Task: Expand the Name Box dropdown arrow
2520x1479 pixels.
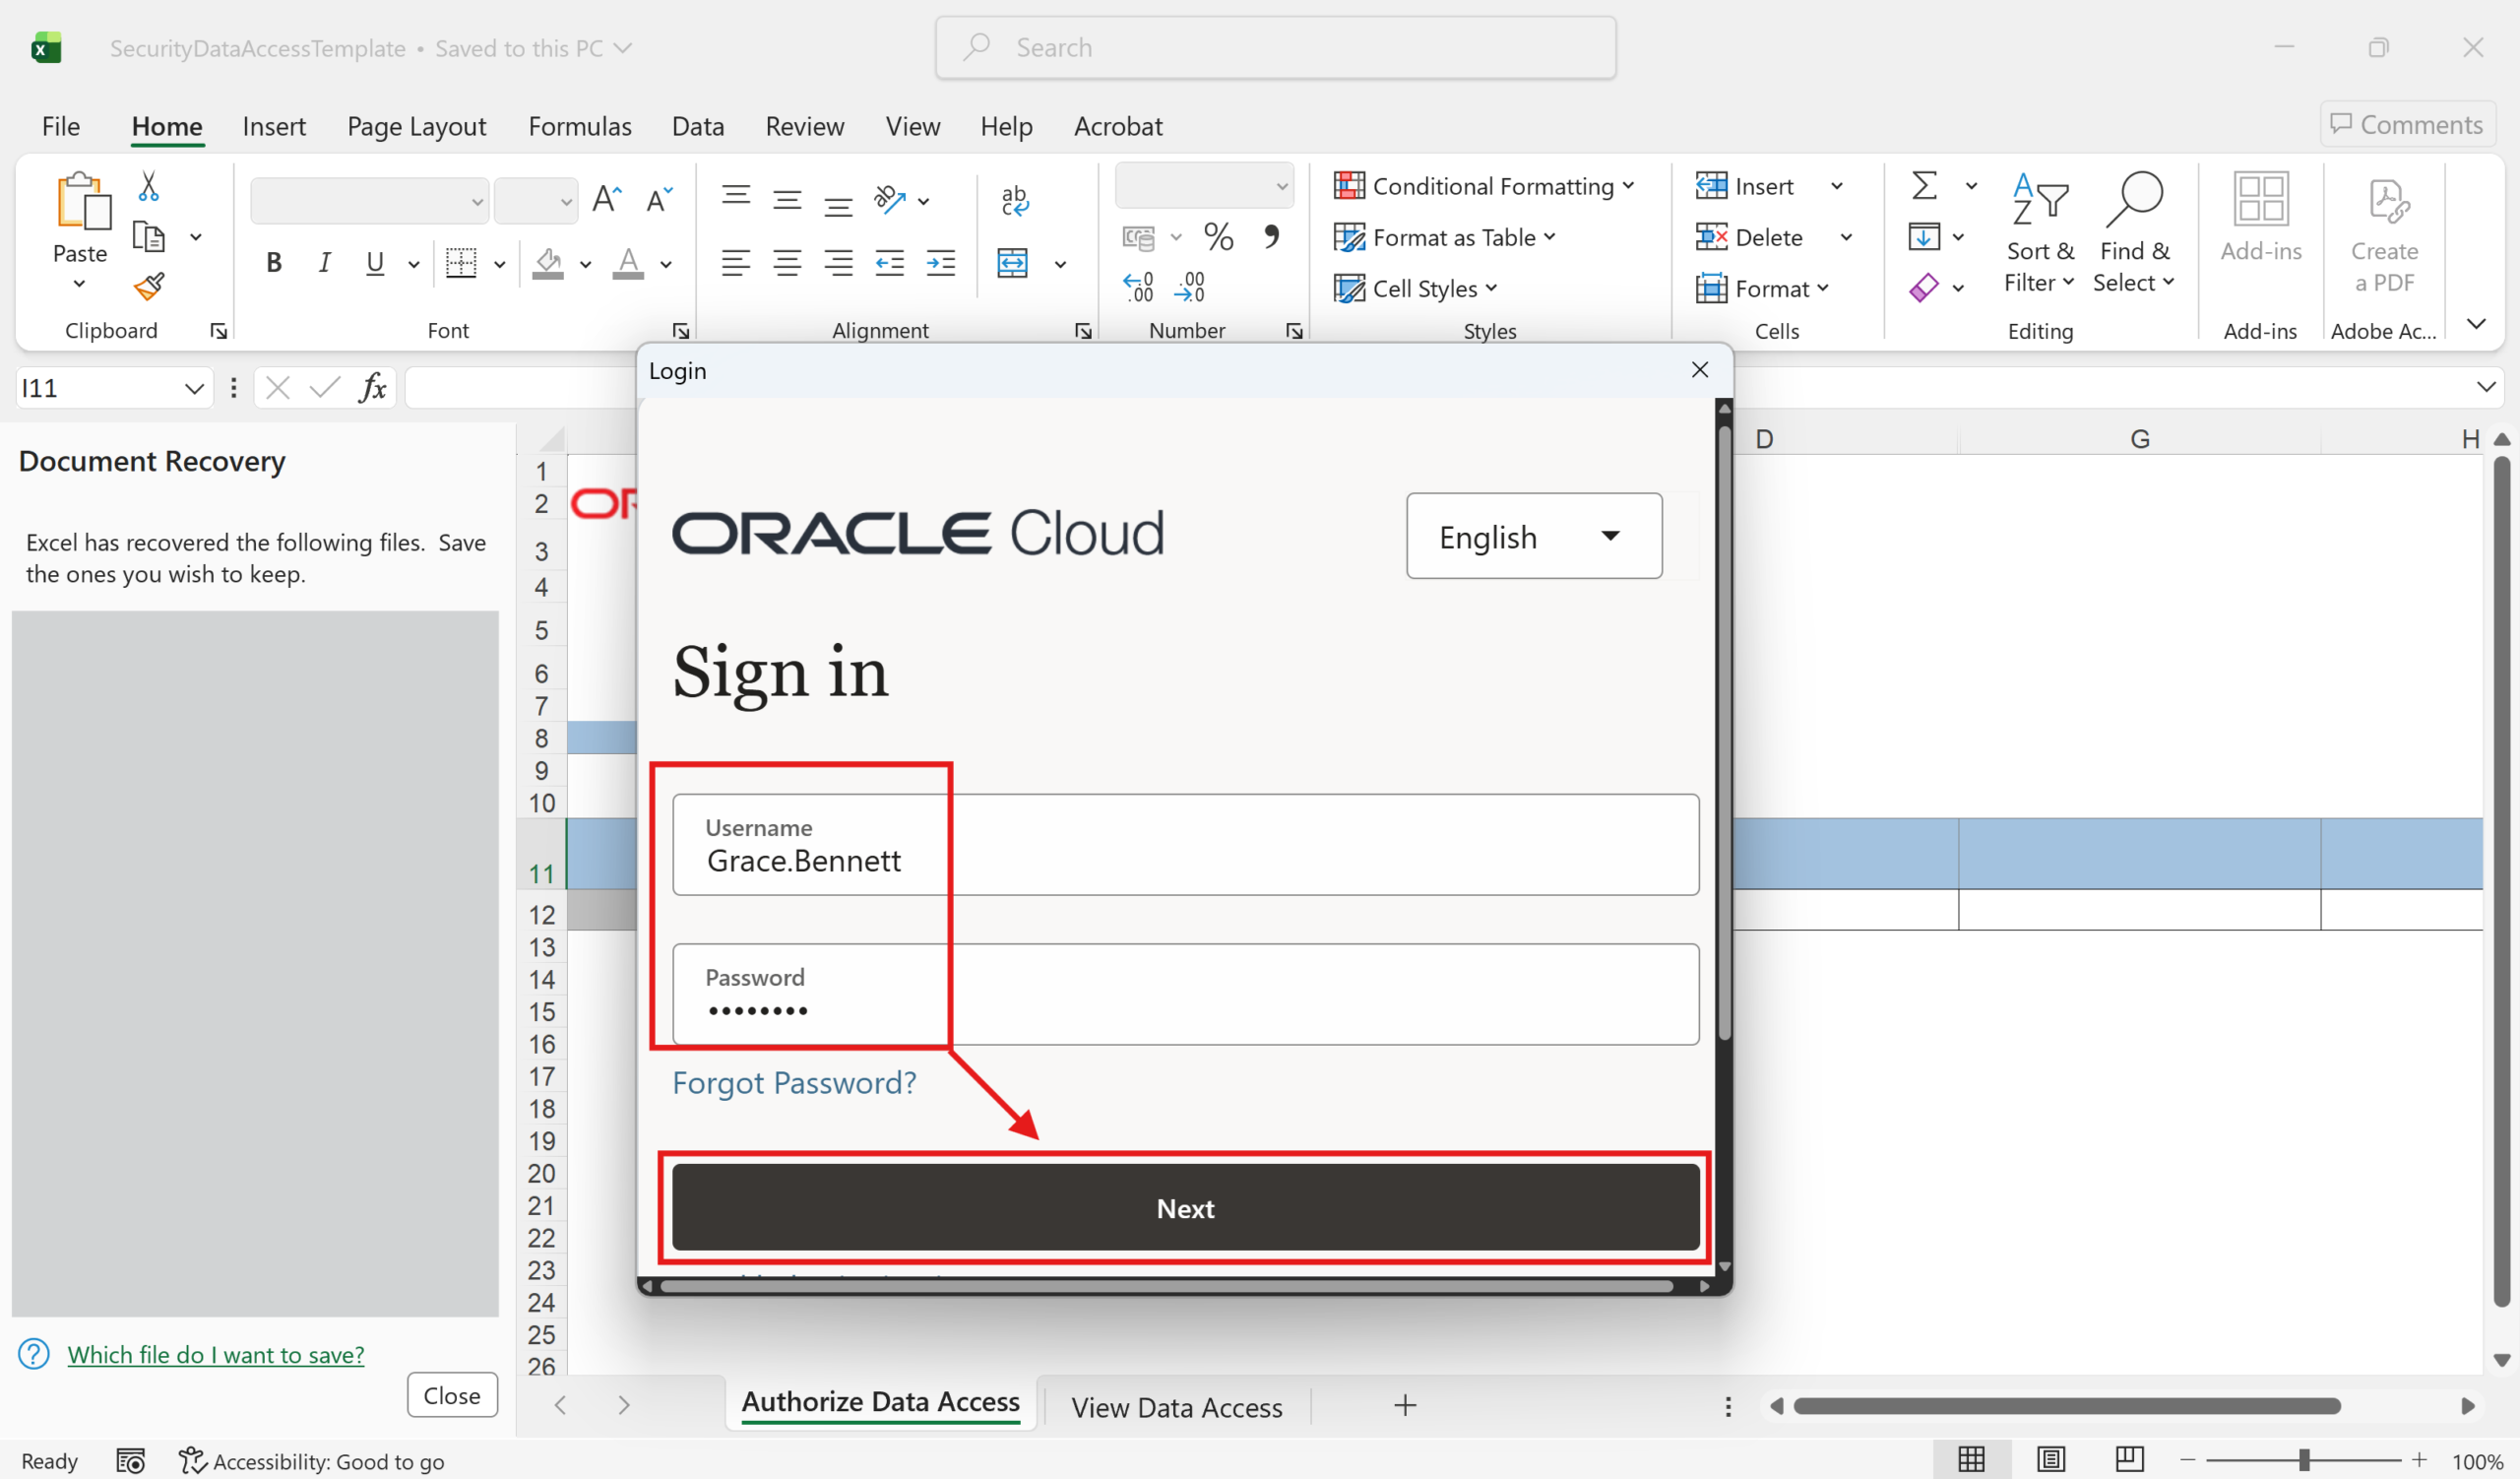Action: [194, 388]
